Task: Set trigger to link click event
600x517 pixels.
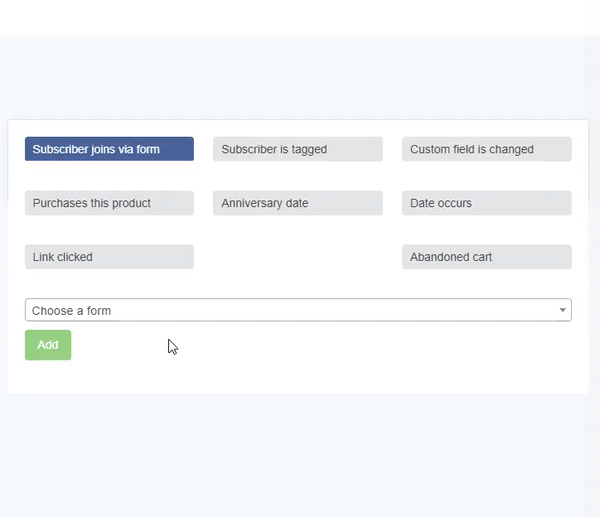Action: [109, 257]
